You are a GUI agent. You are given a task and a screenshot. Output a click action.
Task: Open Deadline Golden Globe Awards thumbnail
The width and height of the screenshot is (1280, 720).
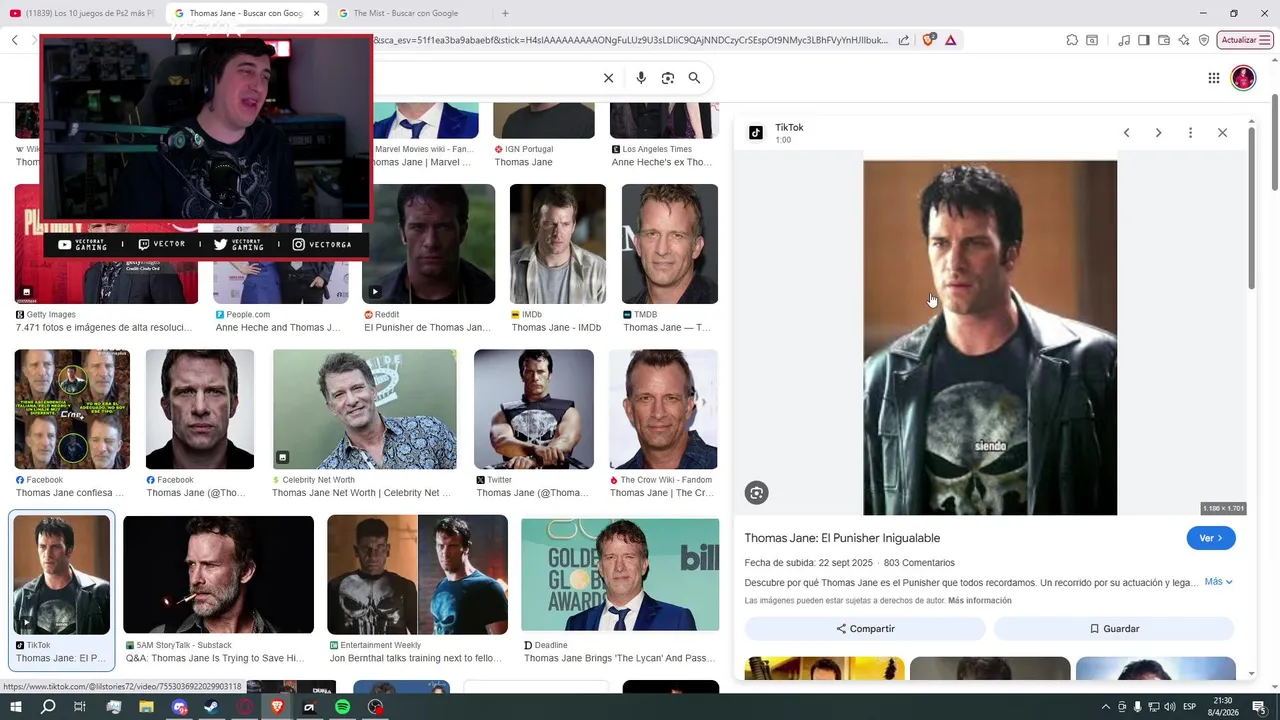point(620,575)
